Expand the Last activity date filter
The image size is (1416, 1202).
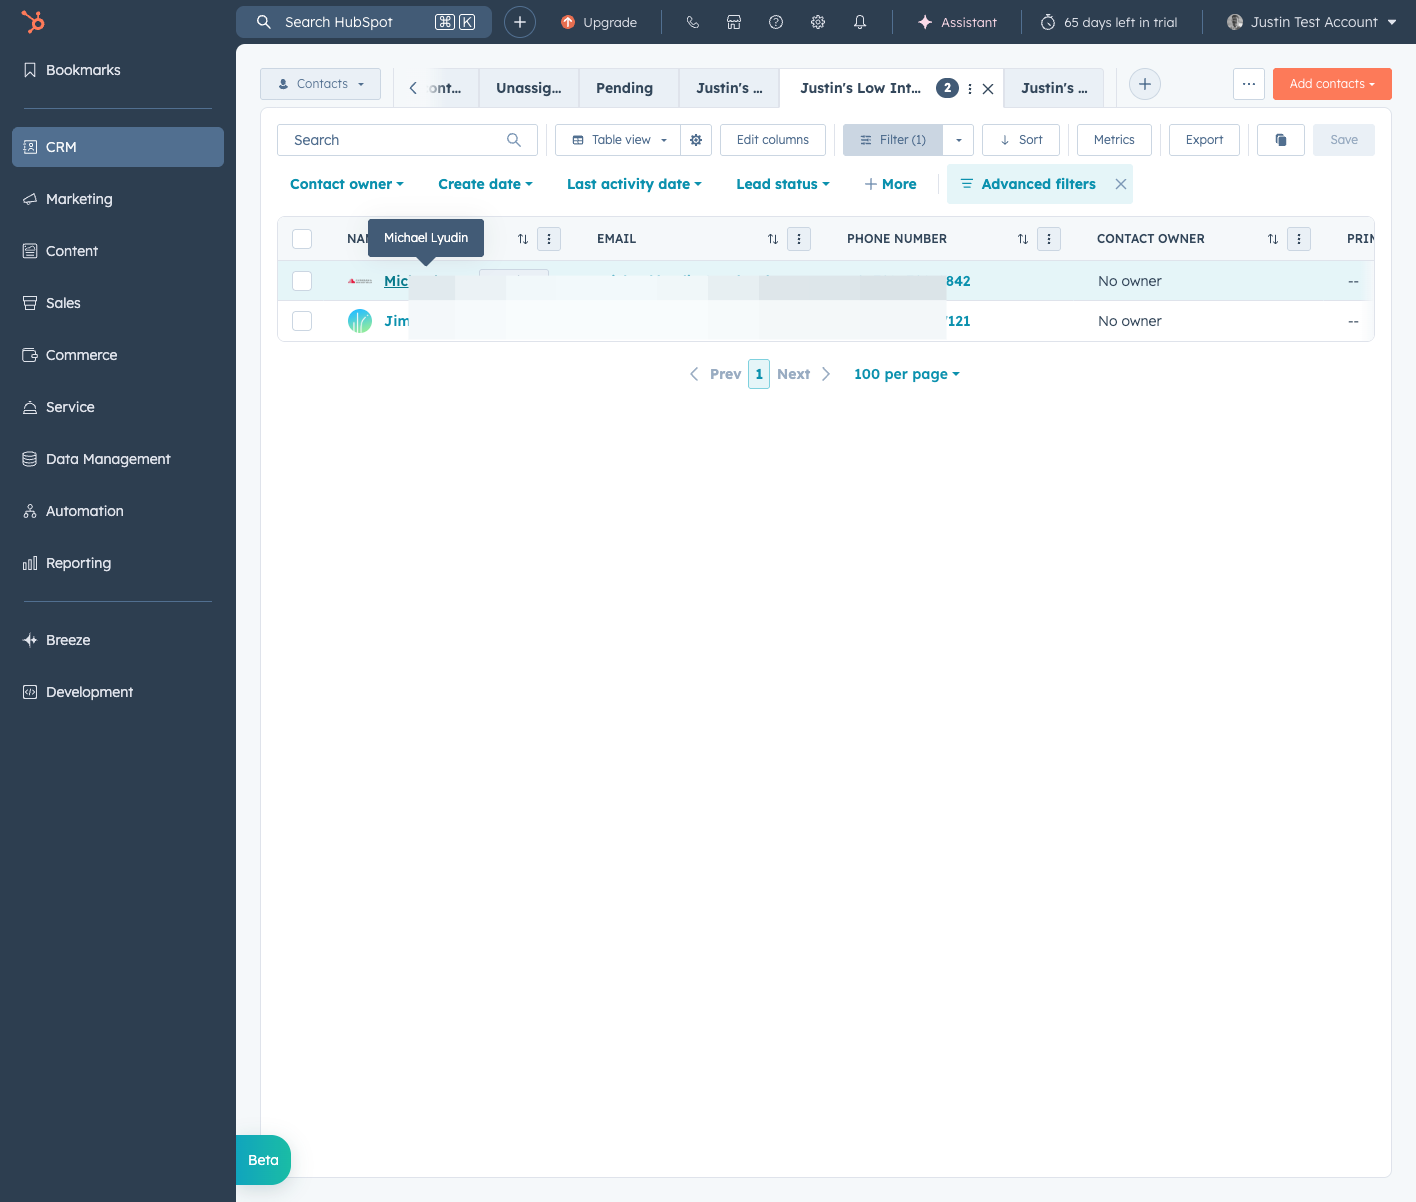pos(634,184)
